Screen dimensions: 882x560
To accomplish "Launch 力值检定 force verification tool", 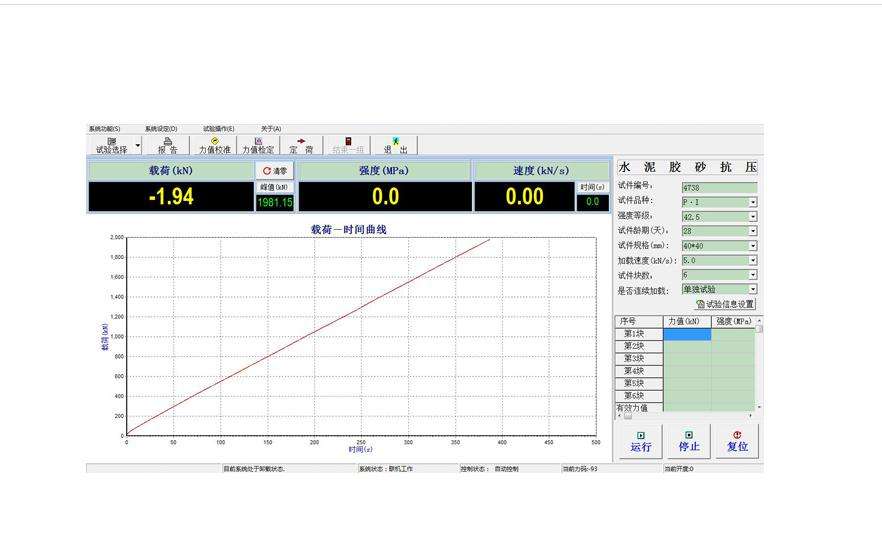I will pyautogui.click(x=258, y=146).
